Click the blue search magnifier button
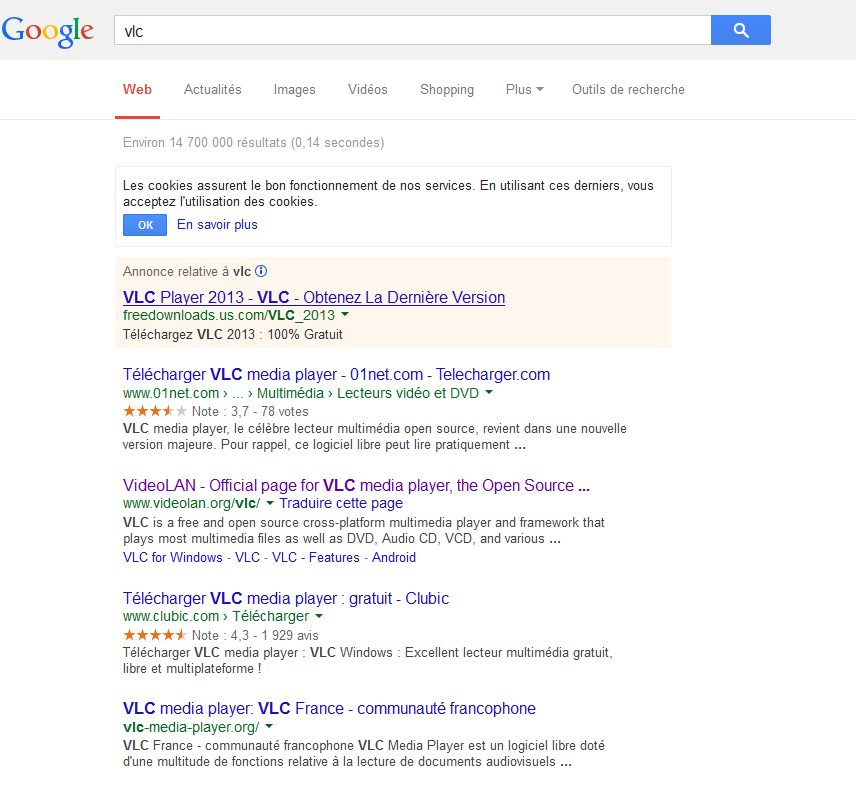856x788 pixels. 741,30
